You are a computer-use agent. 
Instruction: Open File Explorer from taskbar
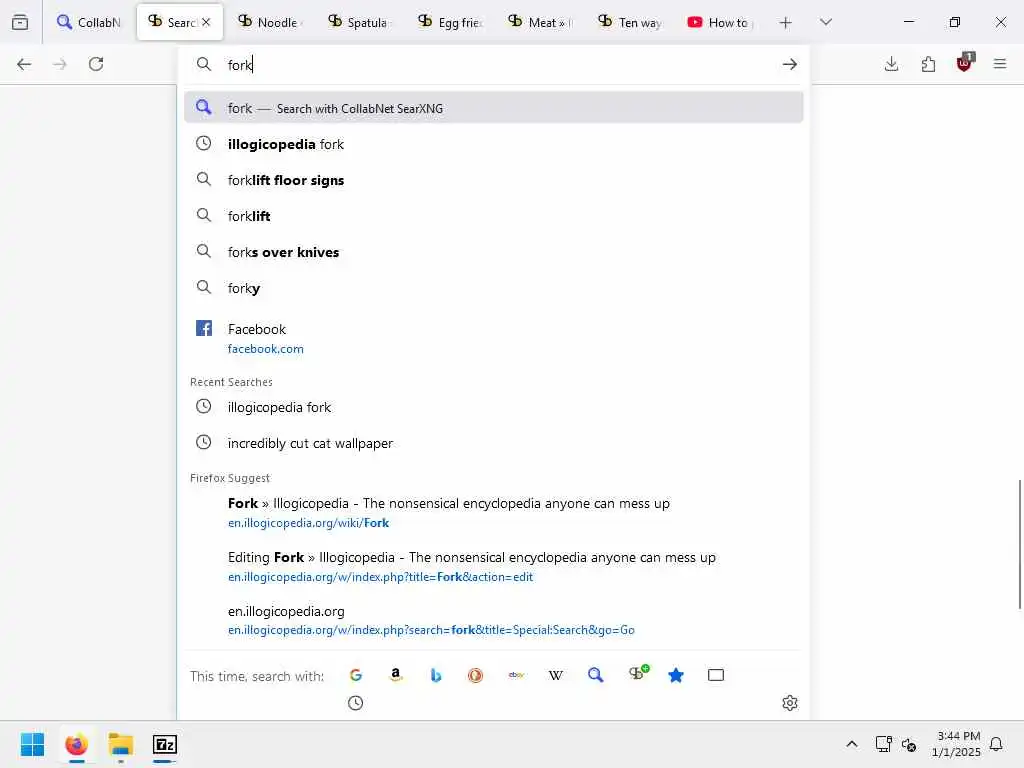click(x=121, y=744)
